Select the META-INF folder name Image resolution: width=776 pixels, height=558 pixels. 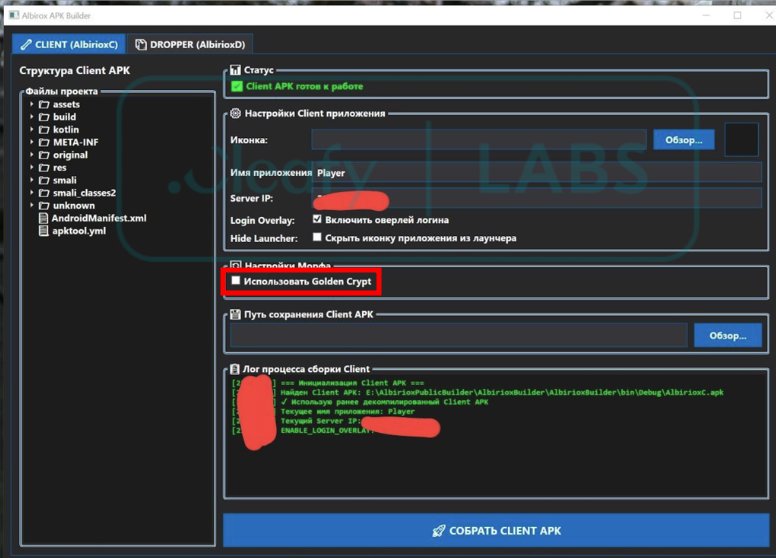tap(75, 142)
